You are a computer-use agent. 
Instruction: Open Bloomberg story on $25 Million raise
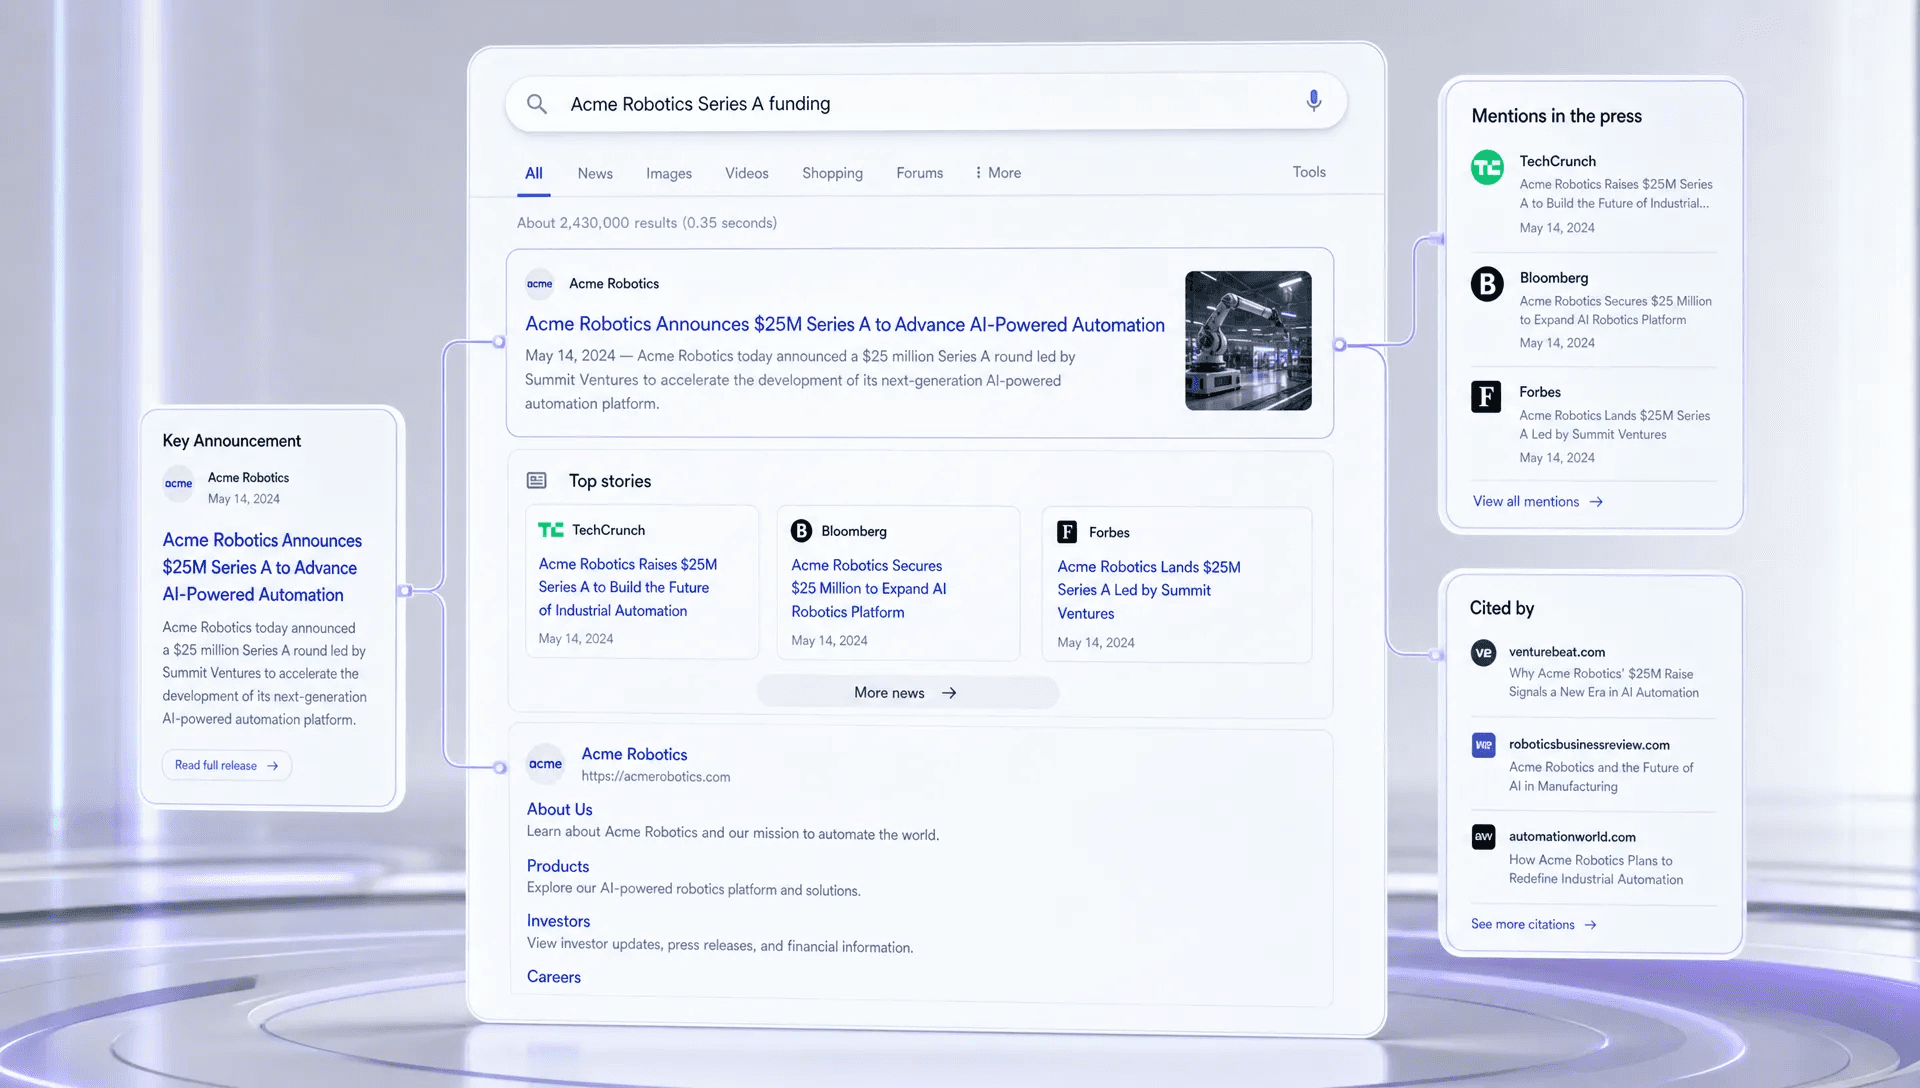(x=869, y=589)
